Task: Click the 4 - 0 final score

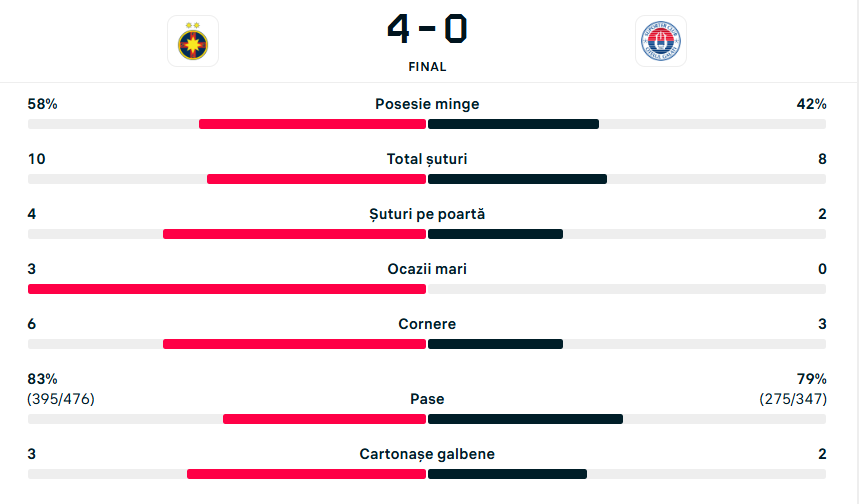Action: click(x=427, y=29)
